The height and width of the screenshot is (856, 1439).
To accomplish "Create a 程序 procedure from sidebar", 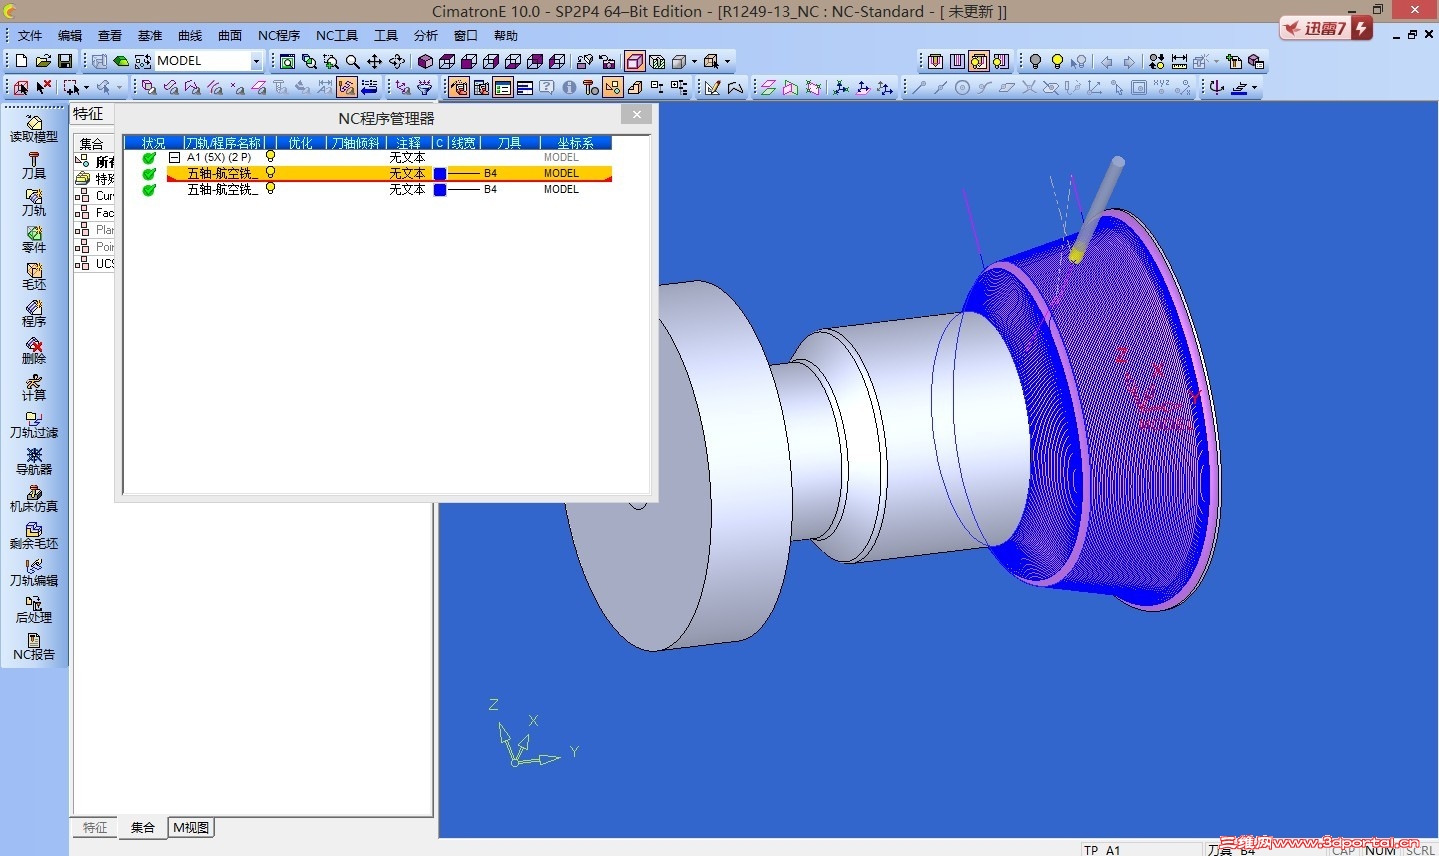I will tap(34, 314).
